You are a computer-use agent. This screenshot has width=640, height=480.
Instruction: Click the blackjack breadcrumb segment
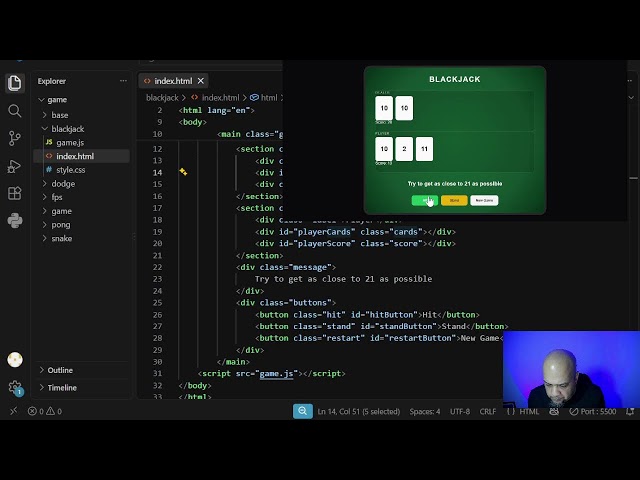(x=162, y=98)
